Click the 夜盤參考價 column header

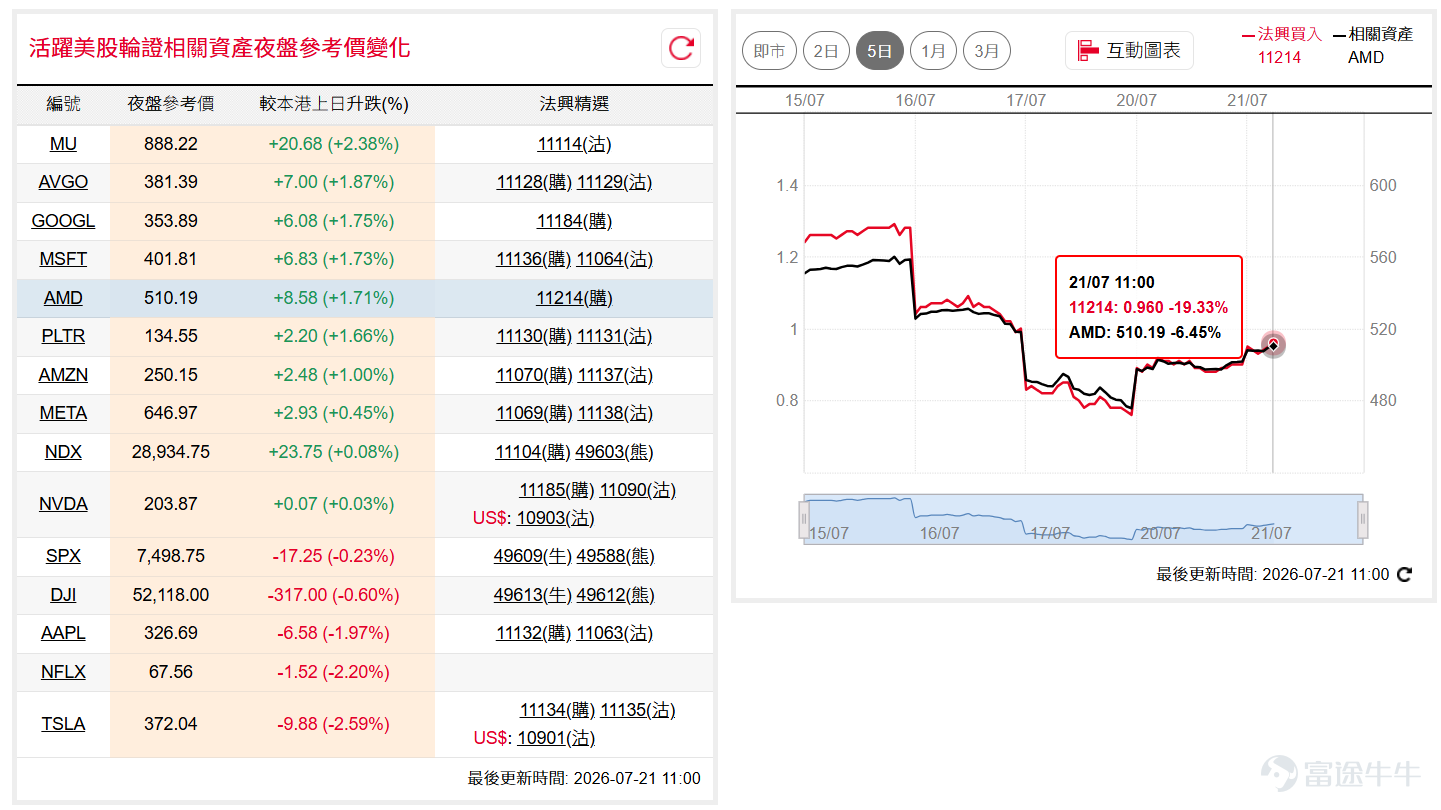tap(171, 104)
